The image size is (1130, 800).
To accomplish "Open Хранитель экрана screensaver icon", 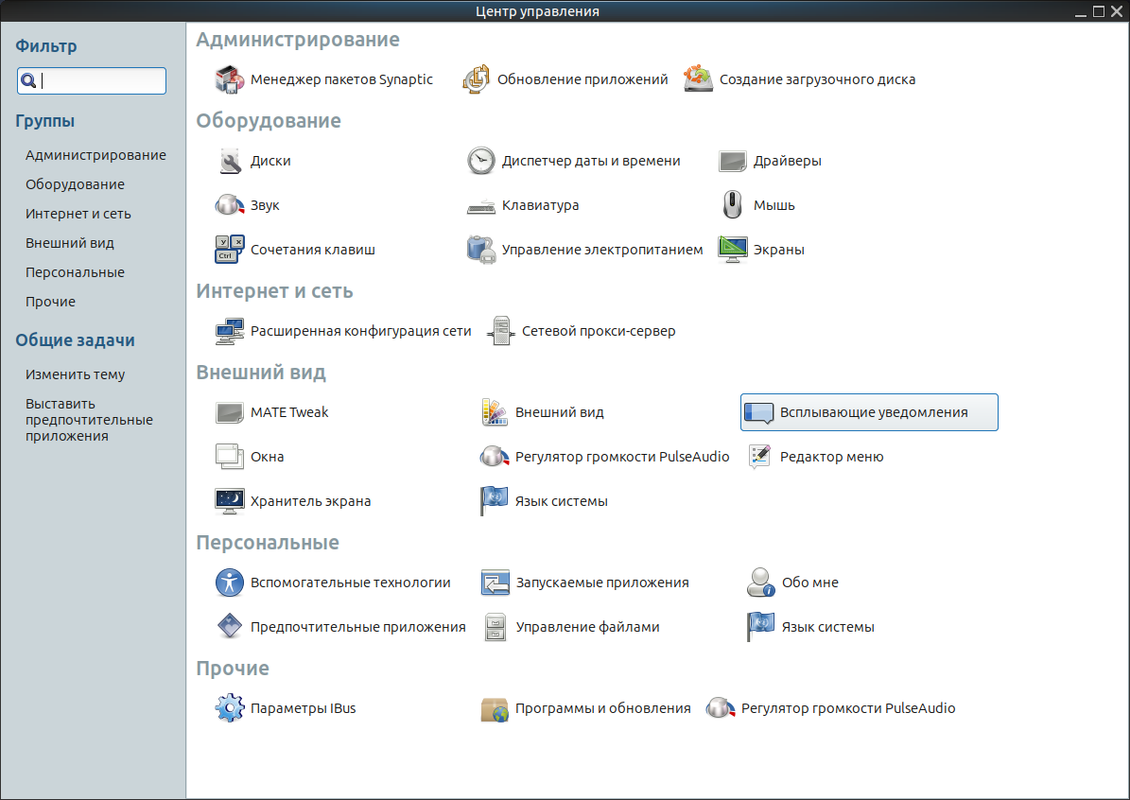I will pos(229,501).
